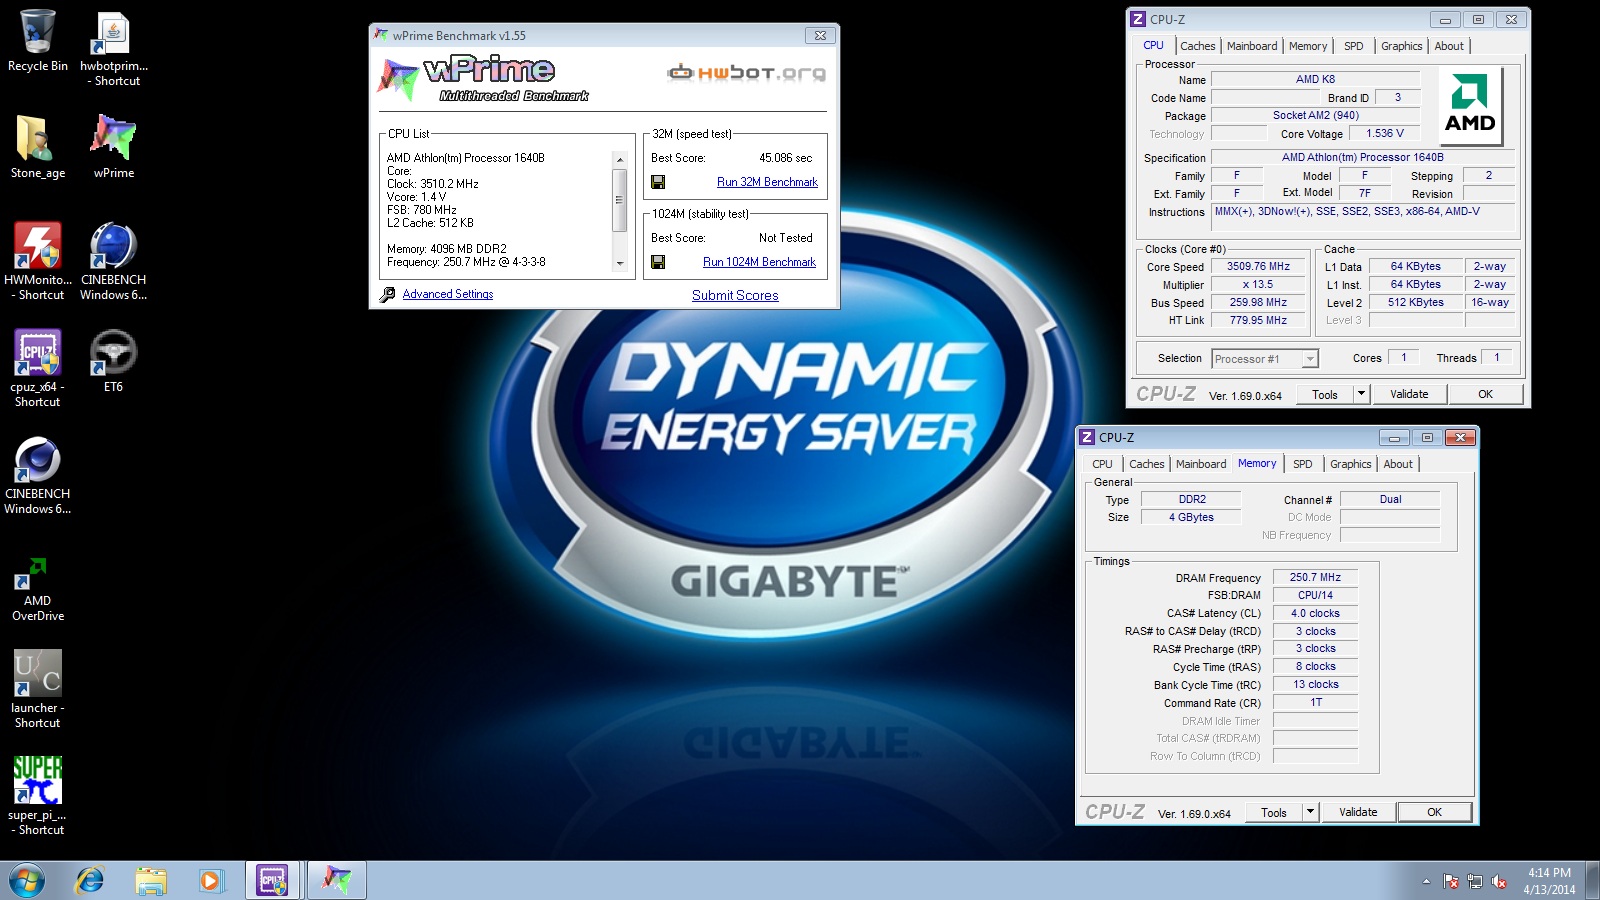Select the HWMonitor Shortcut icon
This screenshot has height=900, width=1600.
[38, 261]
